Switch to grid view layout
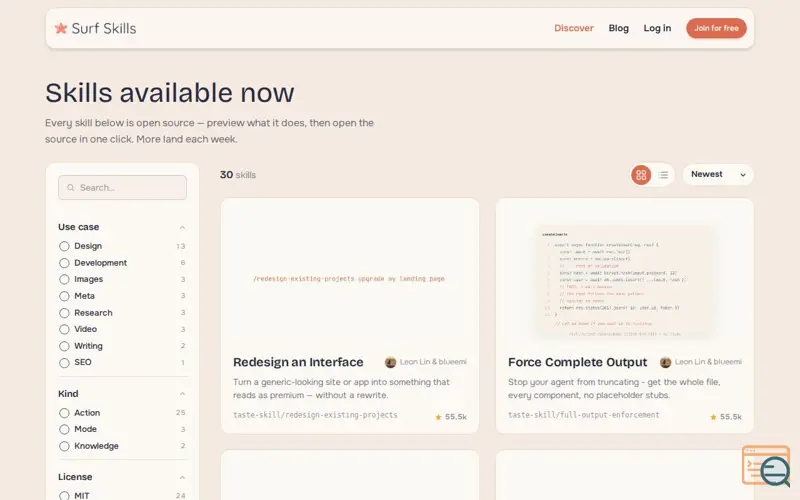Image resolution: width=800 pixels, height=500 pixels. pyautogui.click(x=641, y=175)
